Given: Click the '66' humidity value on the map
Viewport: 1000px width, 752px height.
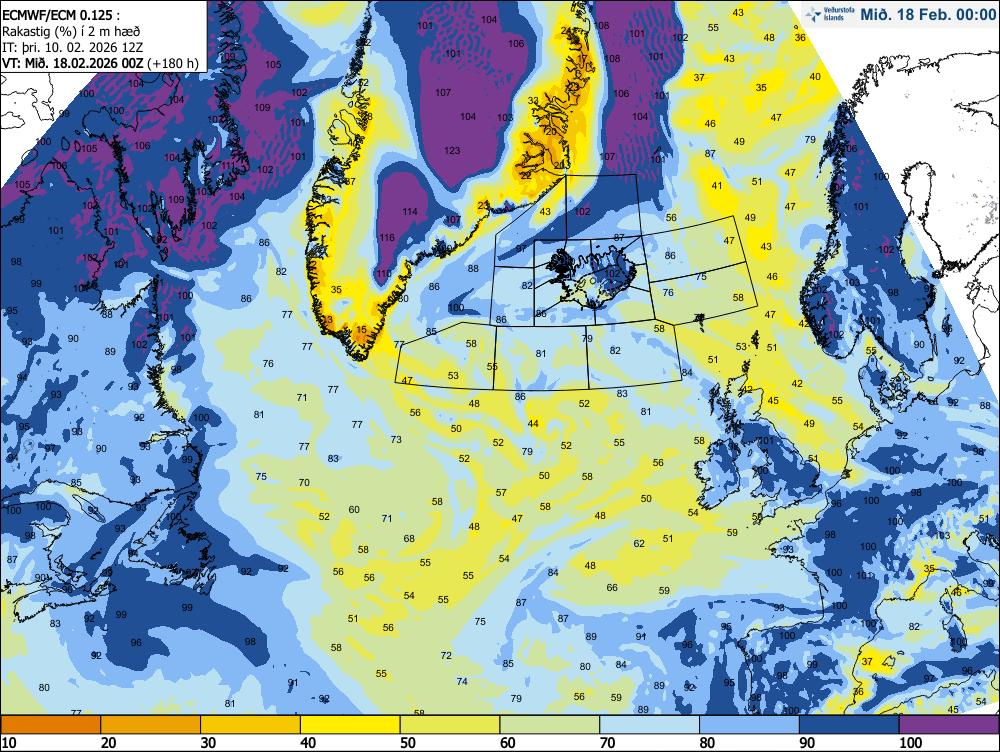Looking at the screenshot, I should pos(612,587).
